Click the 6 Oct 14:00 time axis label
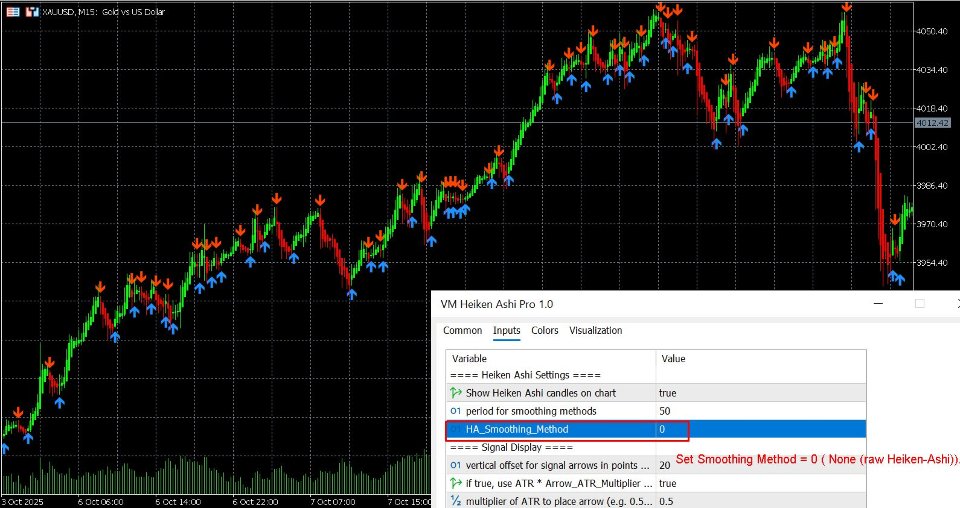This screenshot has width=960, height=508. coord(178,502)
